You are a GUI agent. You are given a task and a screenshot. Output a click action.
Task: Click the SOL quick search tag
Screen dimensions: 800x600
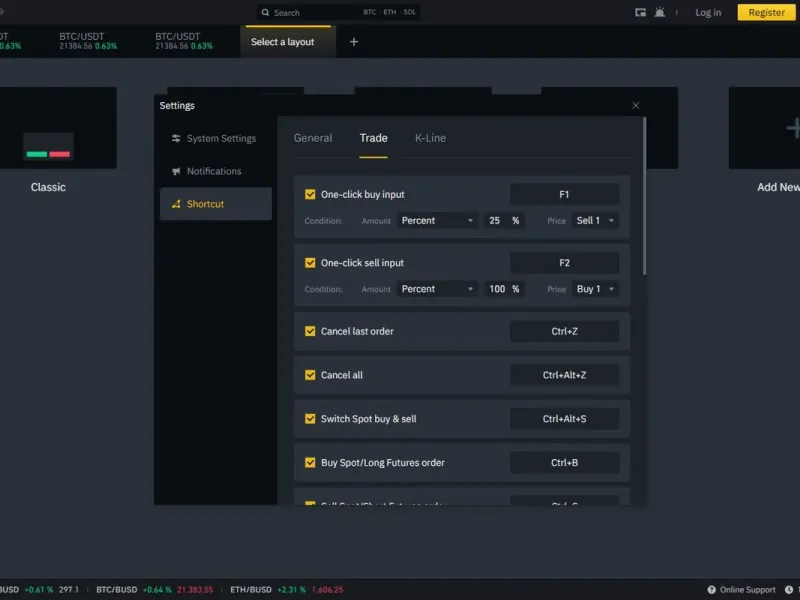(409, 12)
